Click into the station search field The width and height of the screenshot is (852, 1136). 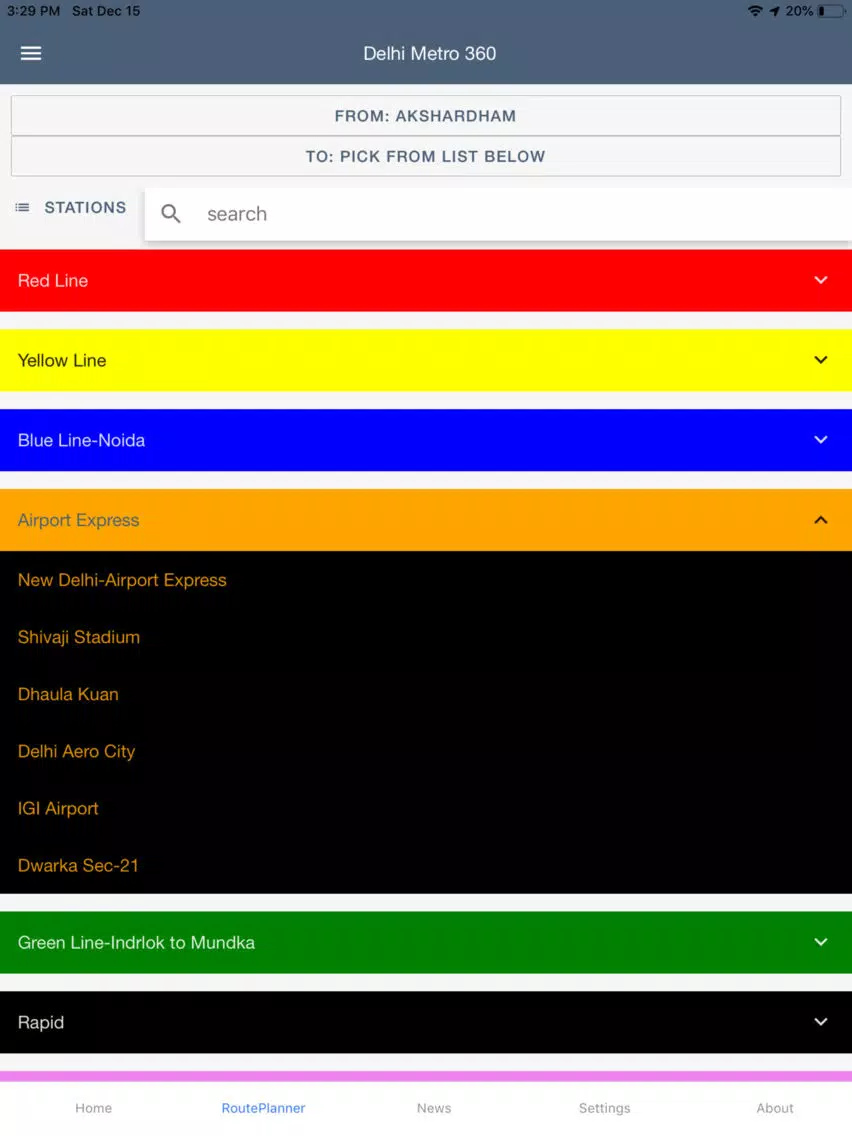[498, 214]
